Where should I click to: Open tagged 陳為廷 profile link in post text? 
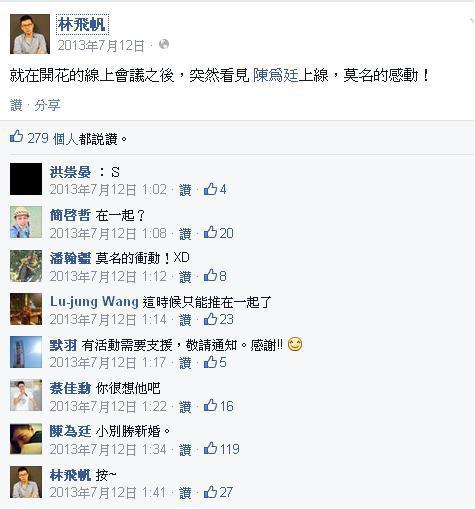coord(275,75)
